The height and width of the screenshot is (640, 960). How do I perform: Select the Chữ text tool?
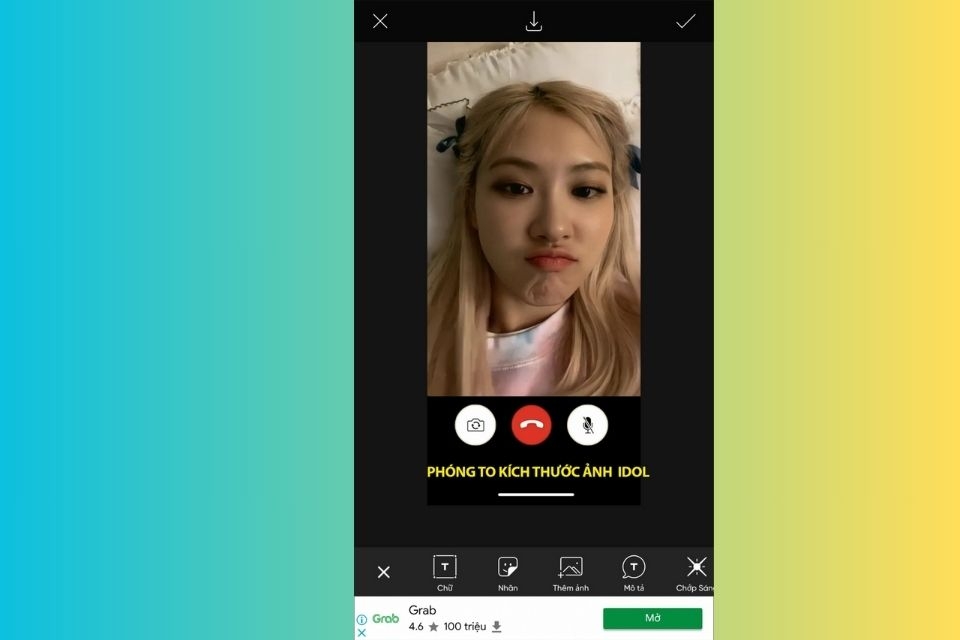444,573
